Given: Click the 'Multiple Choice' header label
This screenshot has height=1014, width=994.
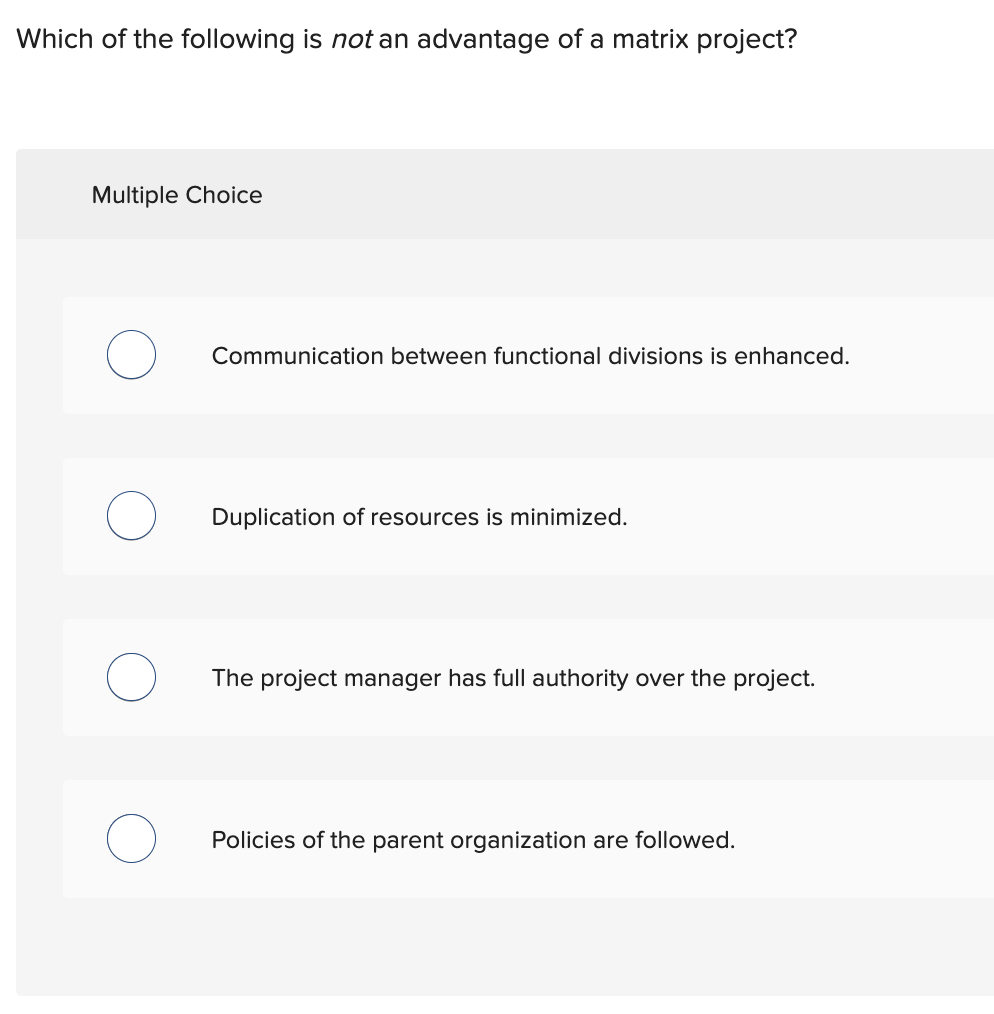Looking at the screenshot, I should (x=176, y=195).
